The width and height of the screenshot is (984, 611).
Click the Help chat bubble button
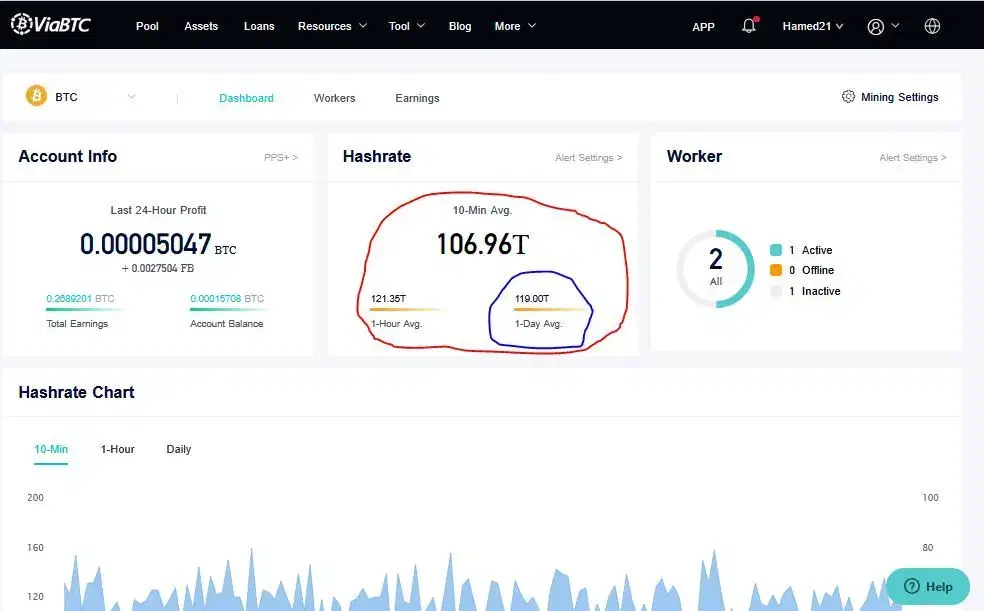pos(927,587)
